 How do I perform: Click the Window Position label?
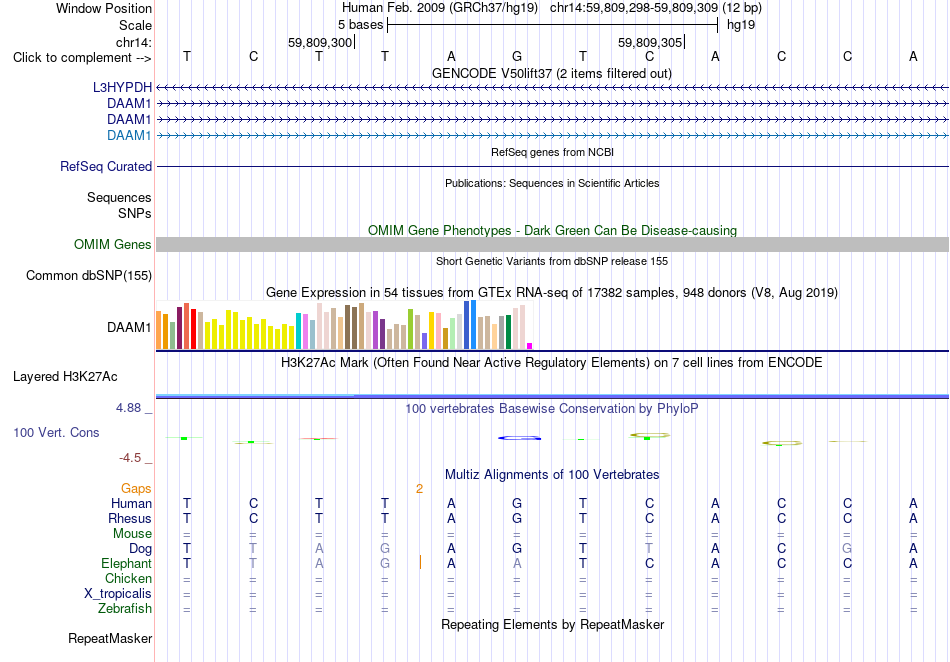point(104,8)
